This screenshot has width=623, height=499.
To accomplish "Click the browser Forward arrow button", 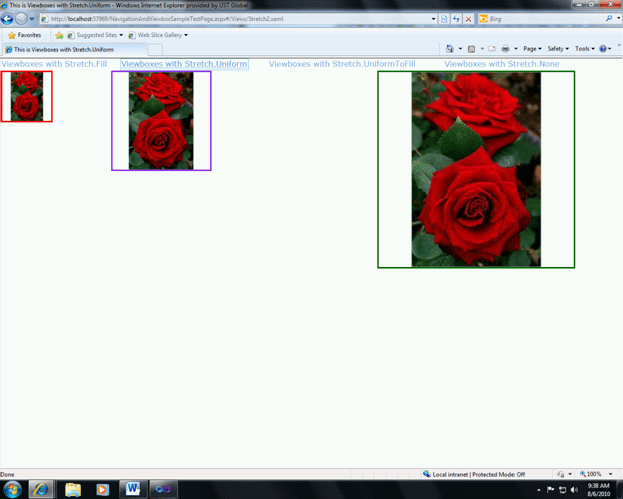I will [21, 19].
